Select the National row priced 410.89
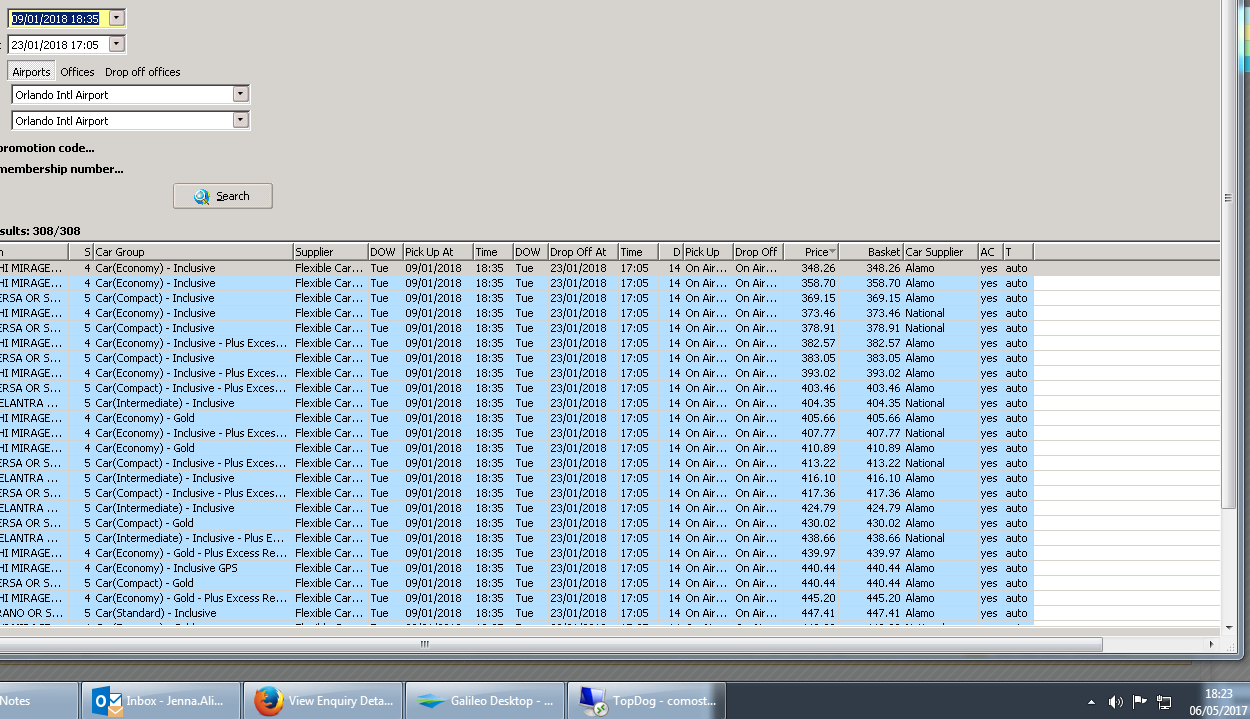Screen dimensions: 1250x719 tap(516, 448)
